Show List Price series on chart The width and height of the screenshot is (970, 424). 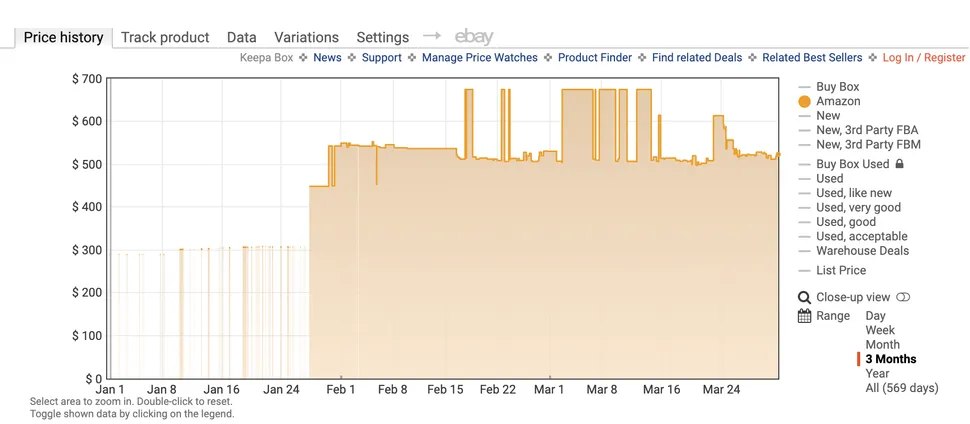click(840, 271)
